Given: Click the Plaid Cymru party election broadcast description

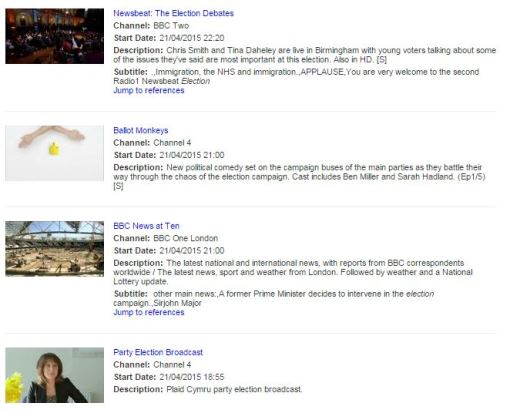Looking at the screenshot, I should tap(234, 389).
